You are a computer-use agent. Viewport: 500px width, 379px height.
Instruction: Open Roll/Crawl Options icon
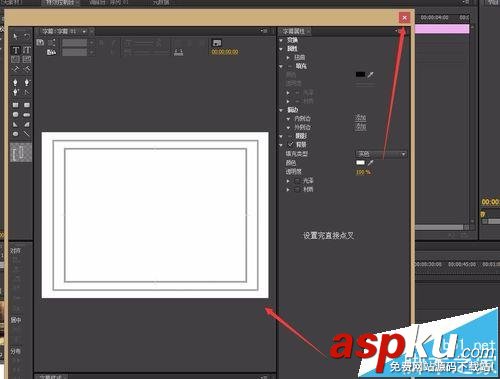[x=51, y=42]
